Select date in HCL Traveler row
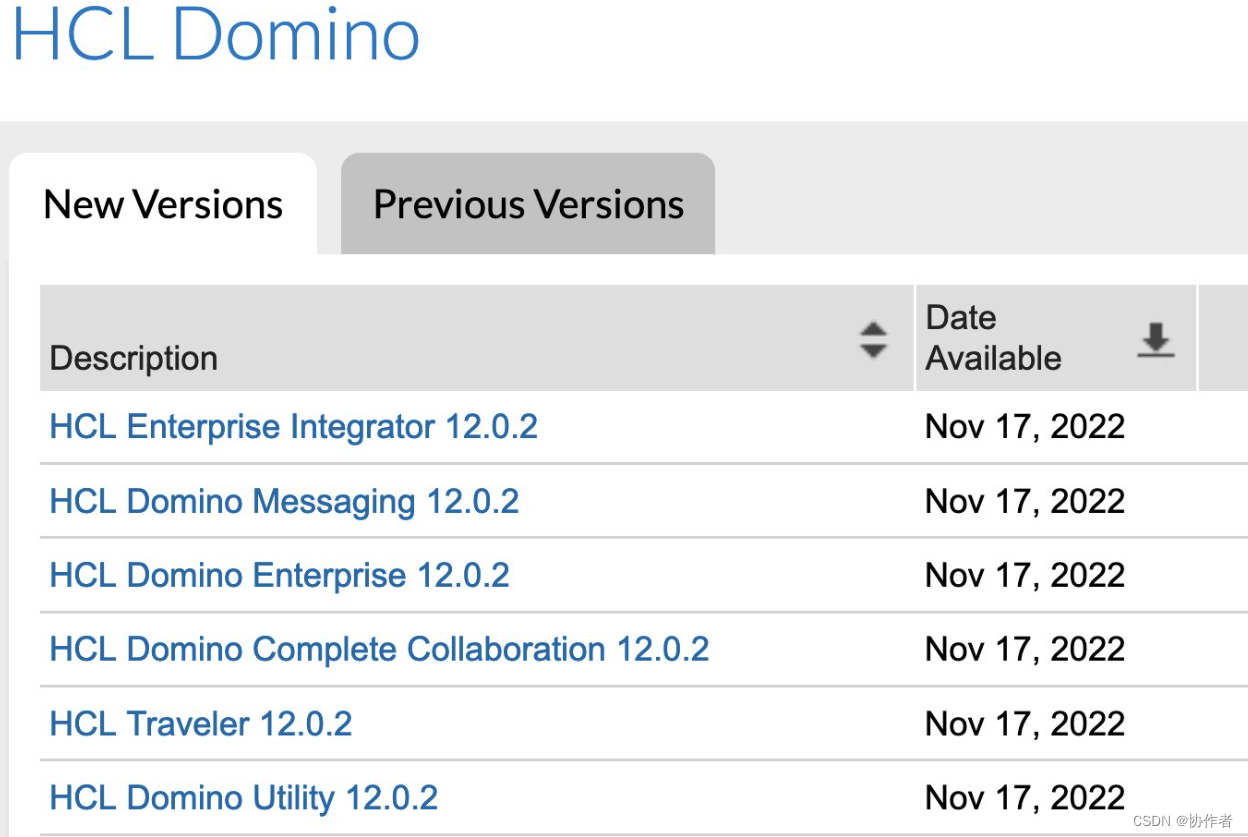1248x837 pixels. [x=1025, y=723]
